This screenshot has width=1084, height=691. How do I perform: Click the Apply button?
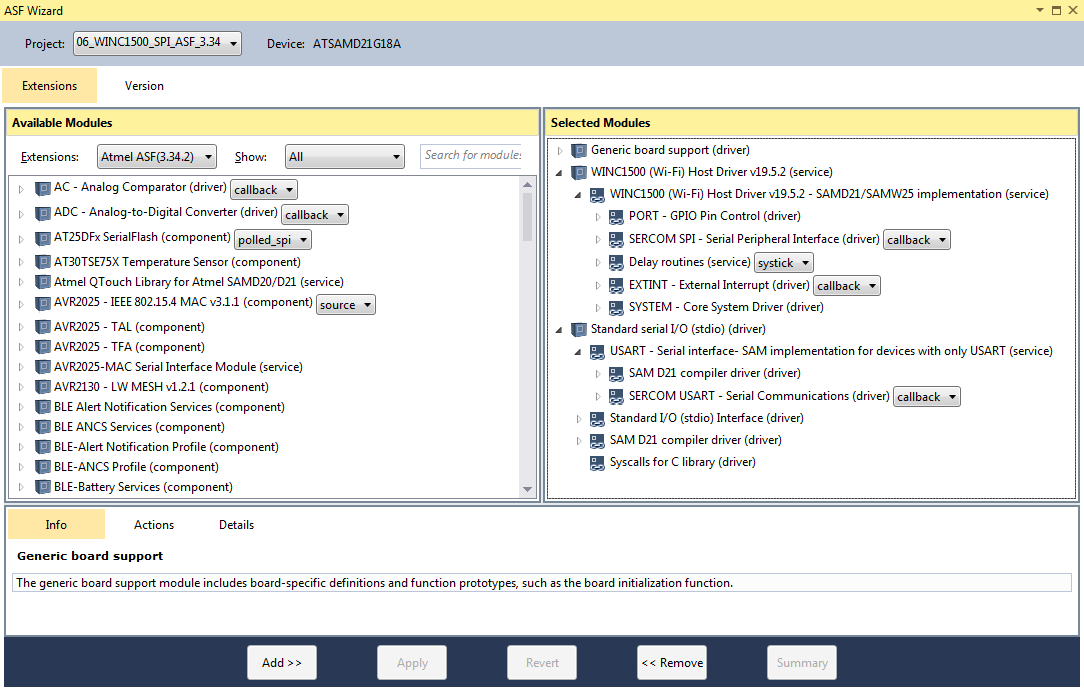[x=412, y=663]
